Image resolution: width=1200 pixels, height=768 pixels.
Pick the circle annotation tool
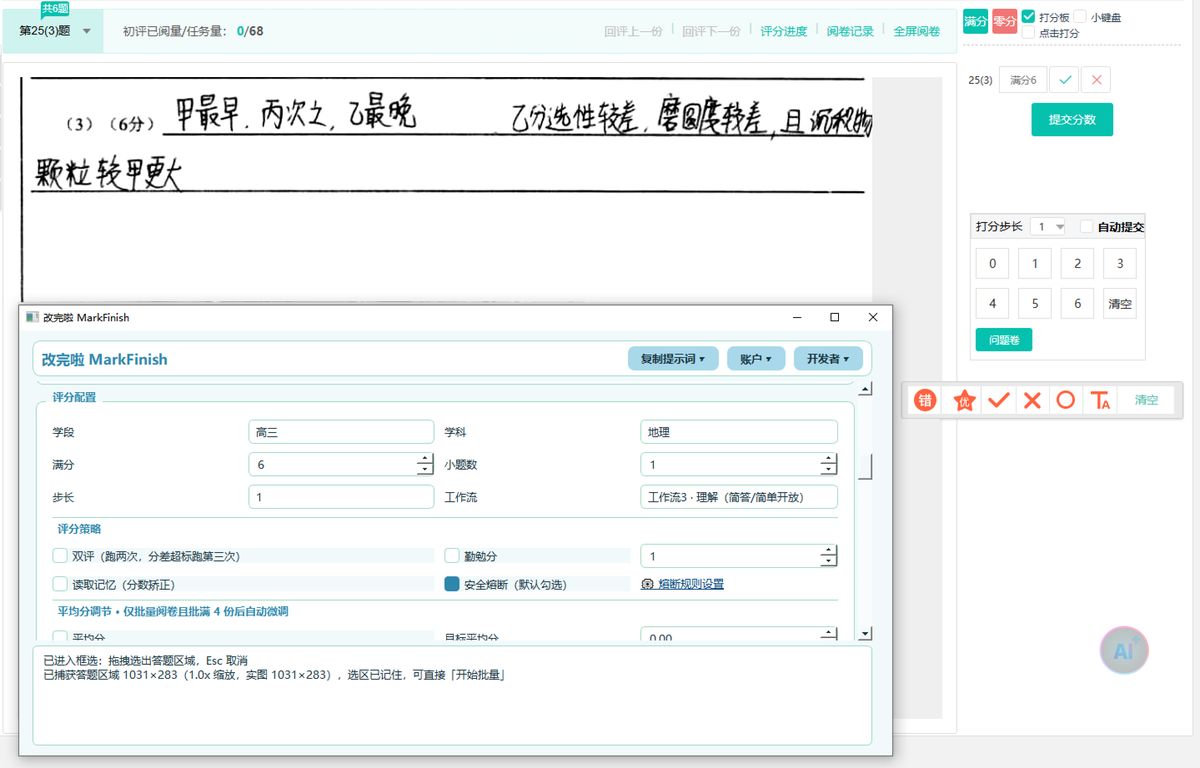1066,400
